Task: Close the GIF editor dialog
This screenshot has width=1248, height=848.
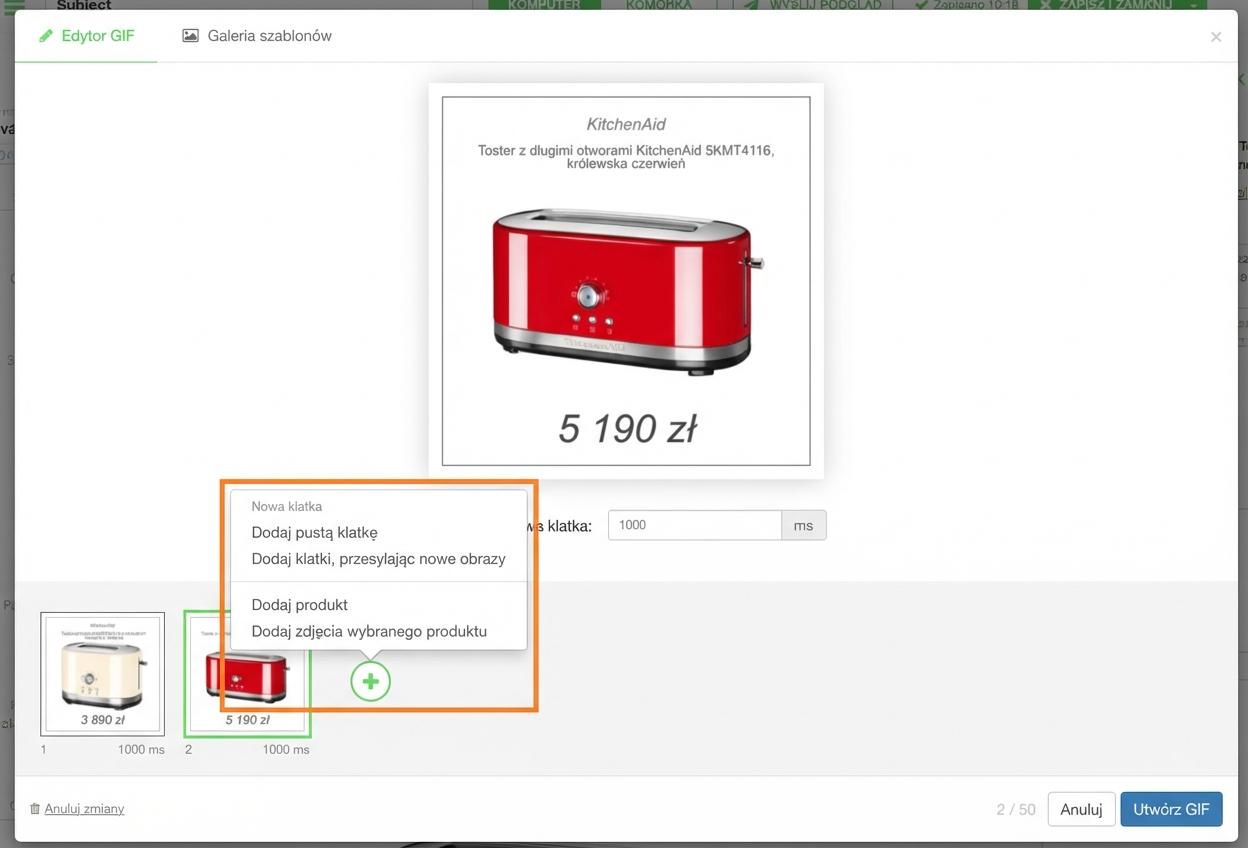Action: (1216, 37)
